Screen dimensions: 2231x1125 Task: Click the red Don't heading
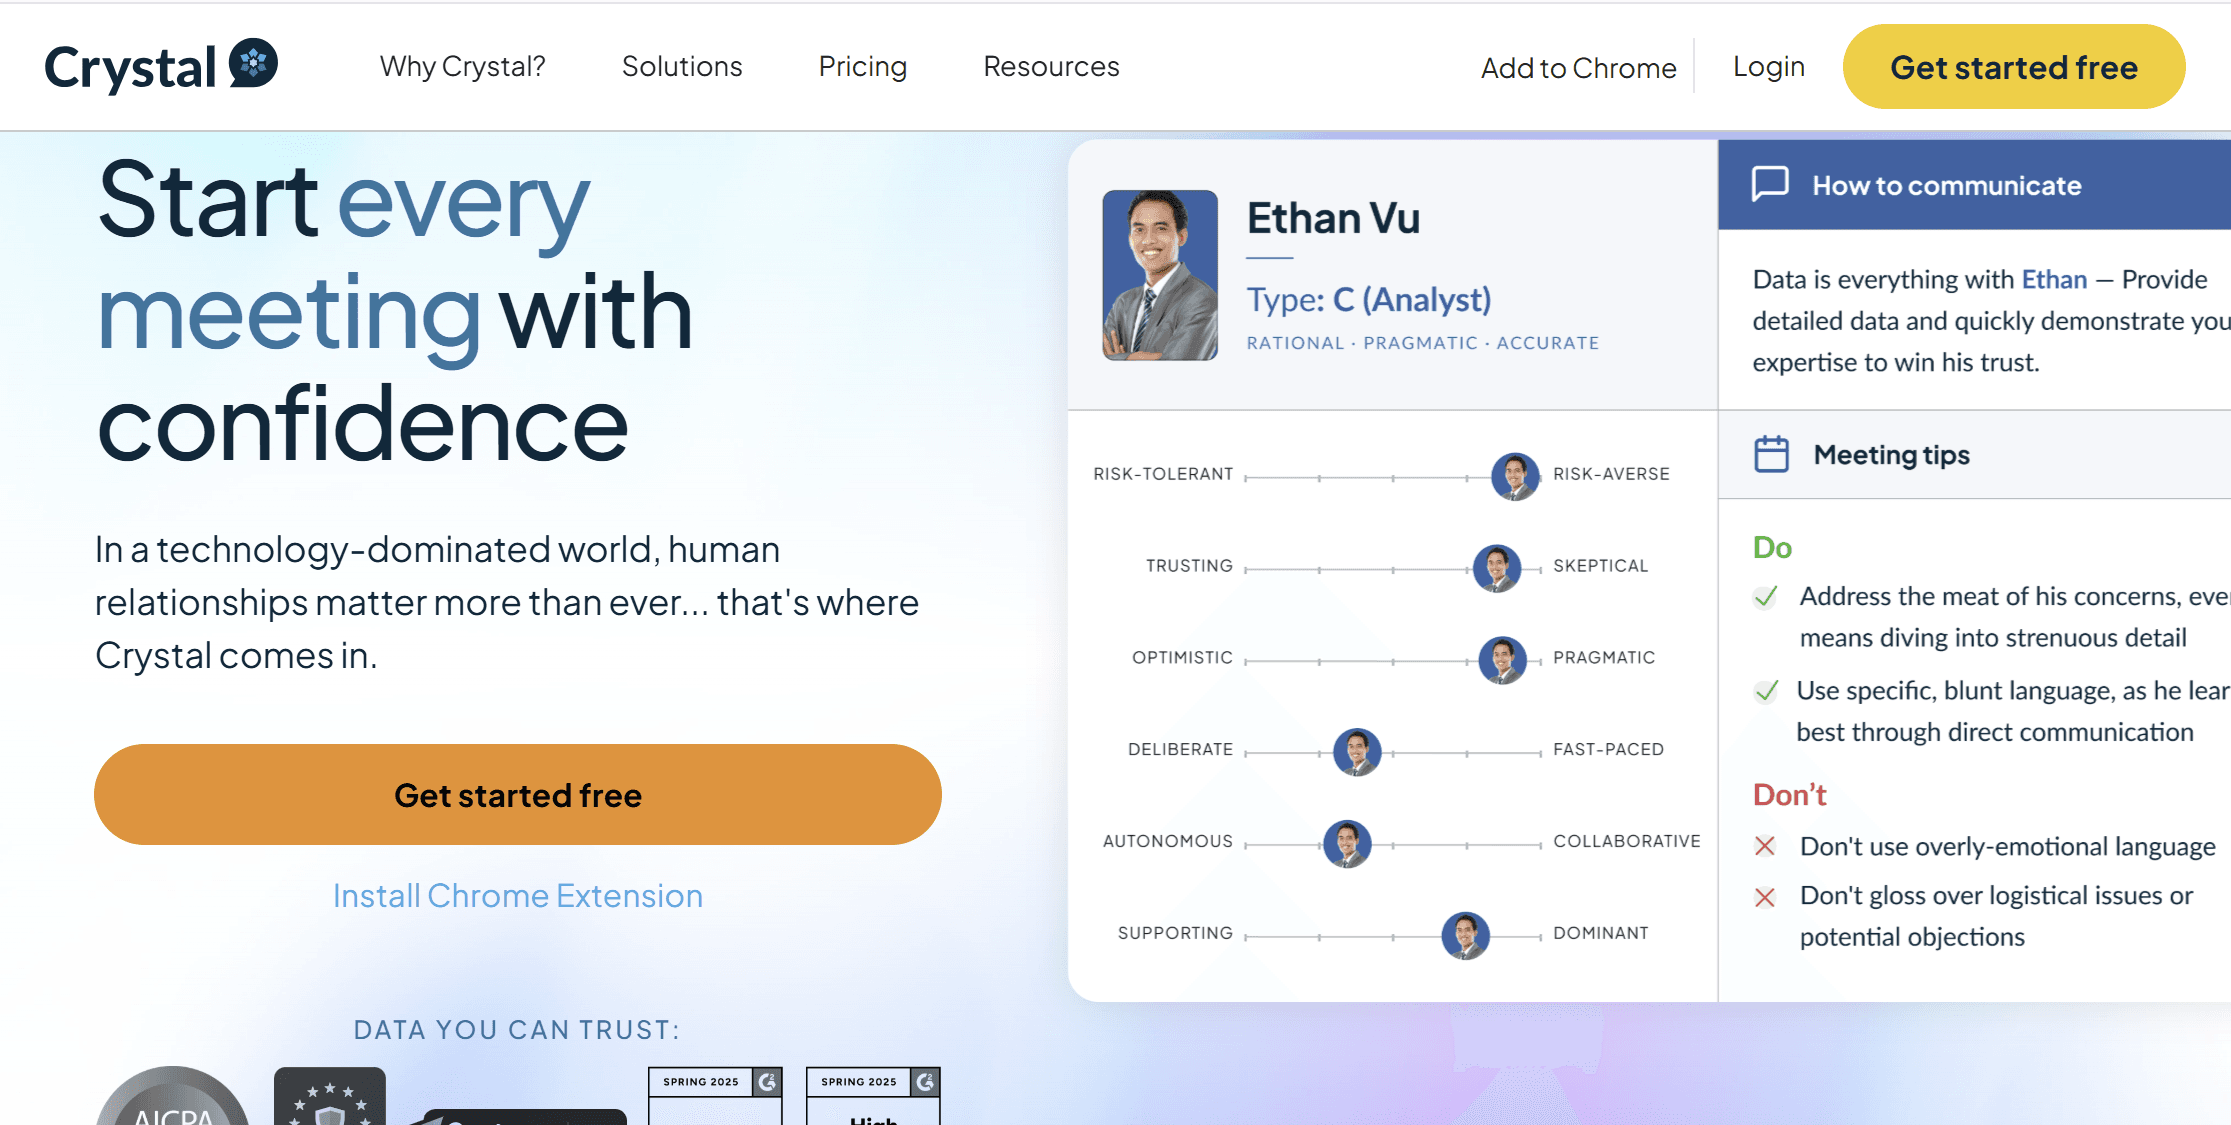(x=1789, y=794)
